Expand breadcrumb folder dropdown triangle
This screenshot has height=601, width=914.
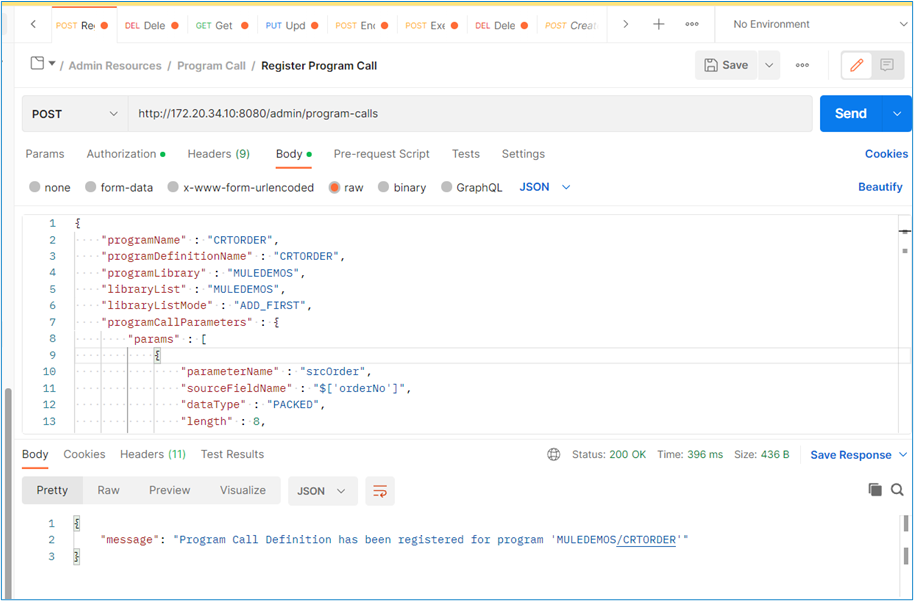click(x=52, y=64)
